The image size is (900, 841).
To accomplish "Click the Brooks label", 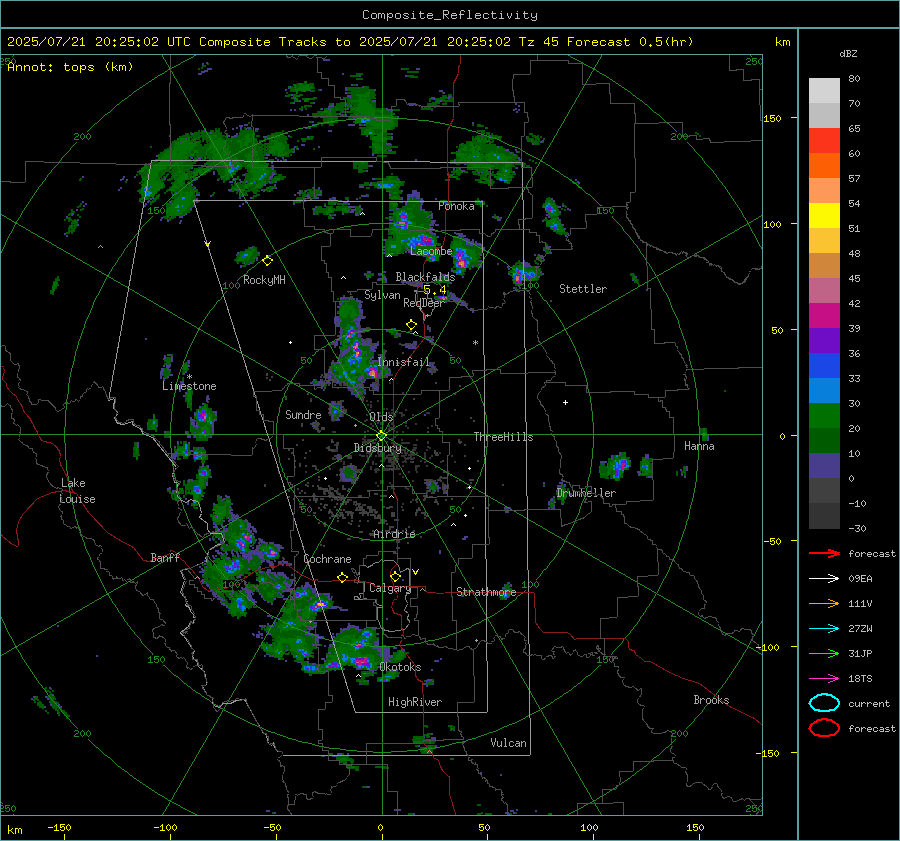I will tap(711, 700).
